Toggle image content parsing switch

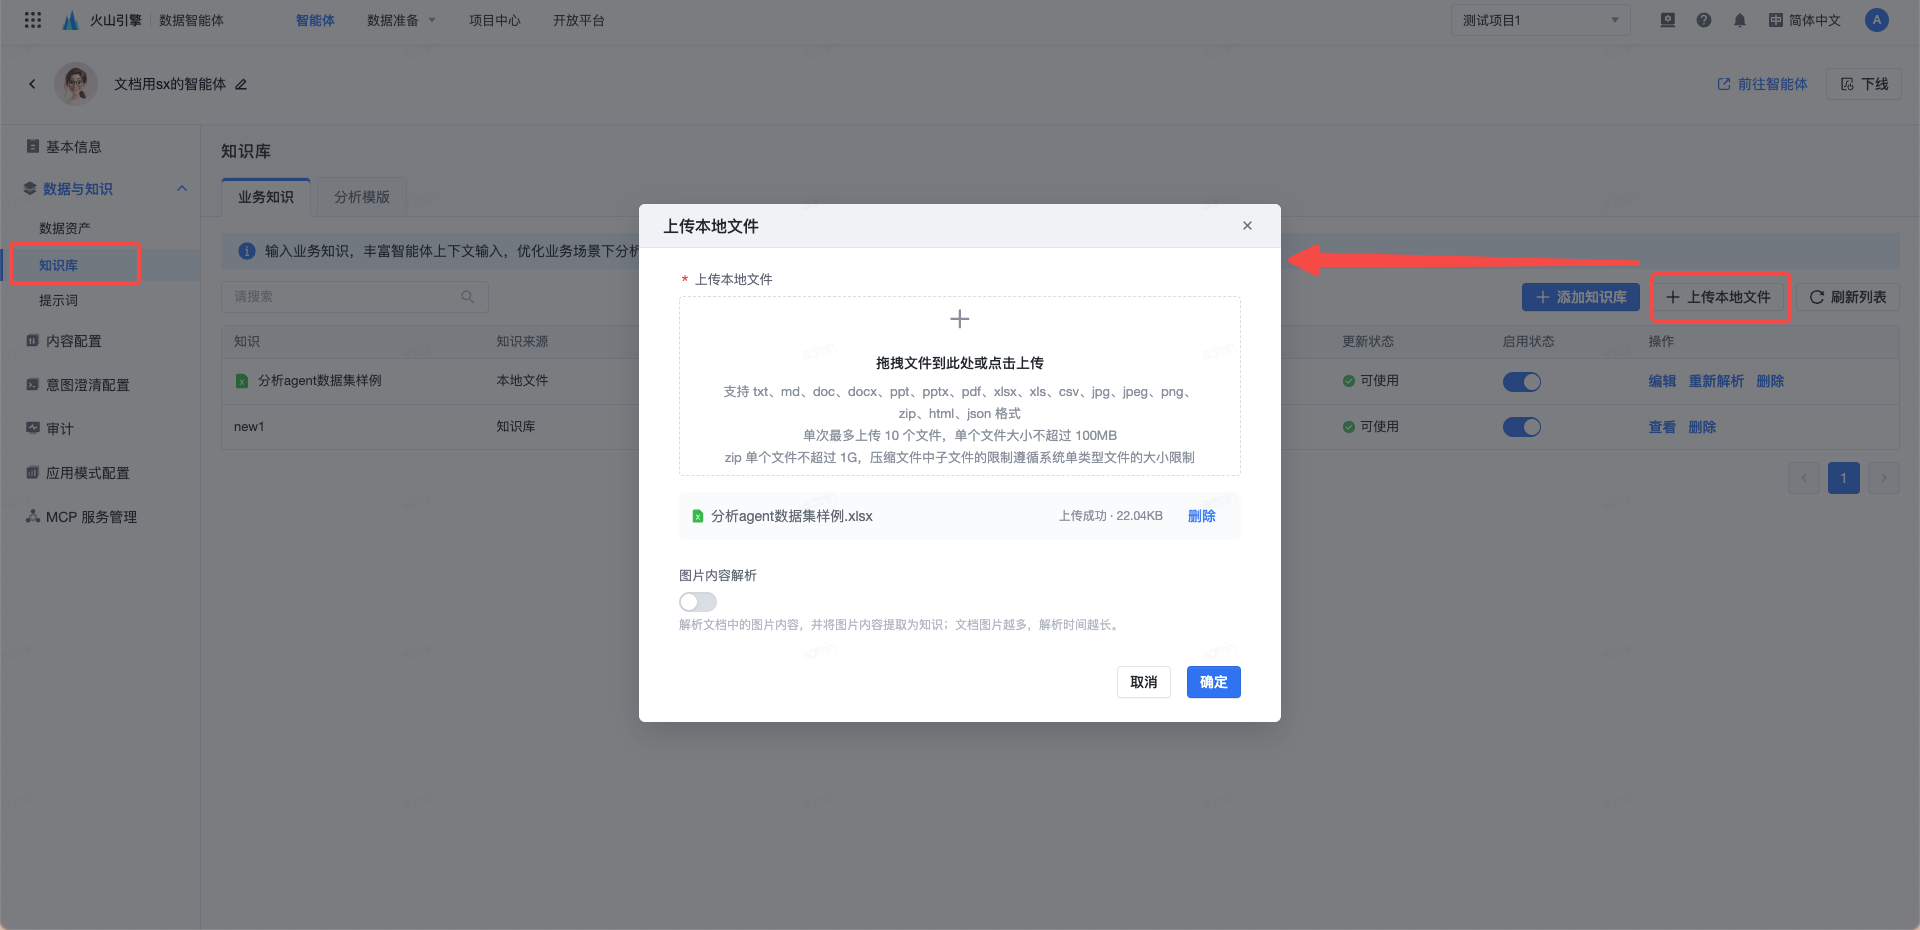698,602
